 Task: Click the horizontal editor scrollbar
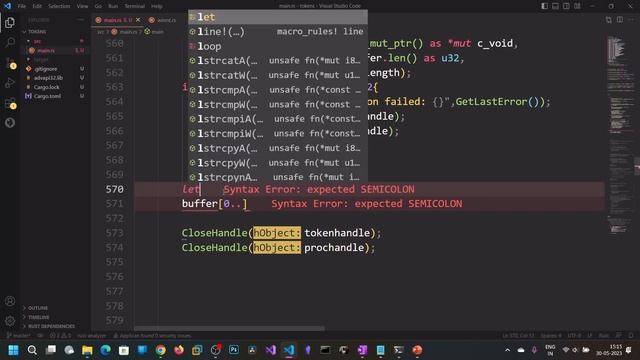point(229,328)
